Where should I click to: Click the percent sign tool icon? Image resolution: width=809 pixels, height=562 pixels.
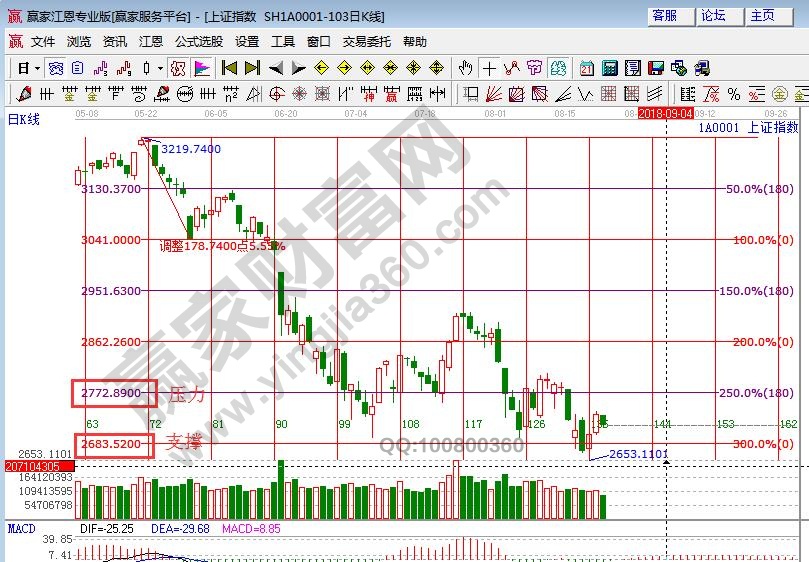(x=734, y=95)
